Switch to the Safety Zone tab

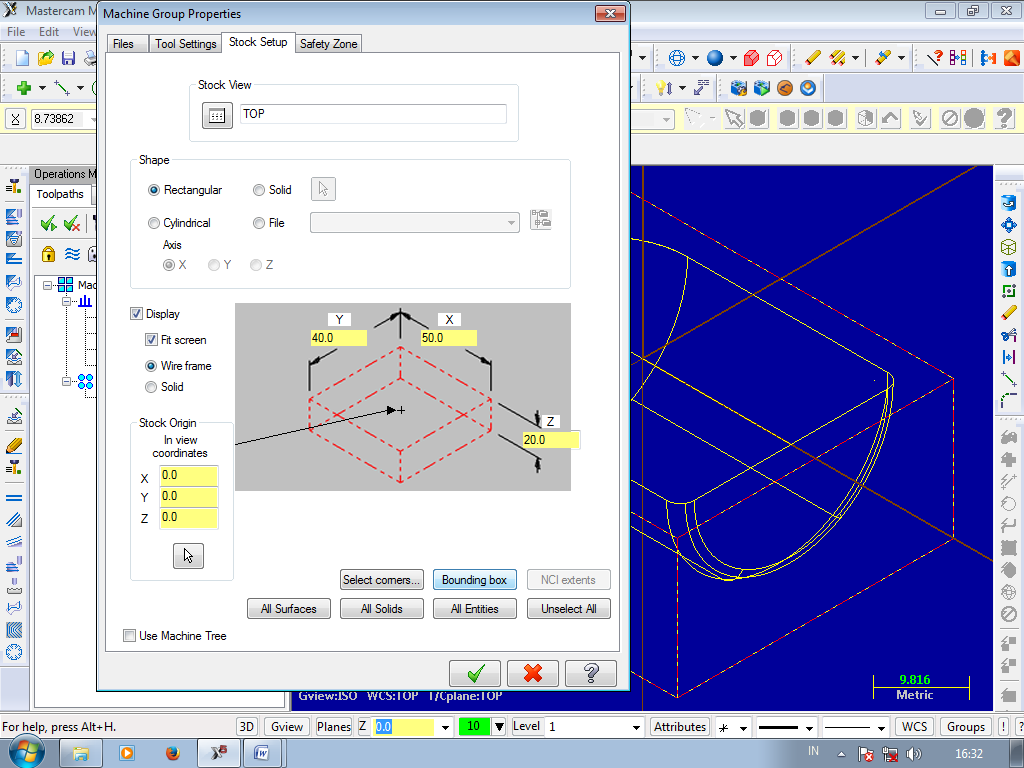pos(328,44)
